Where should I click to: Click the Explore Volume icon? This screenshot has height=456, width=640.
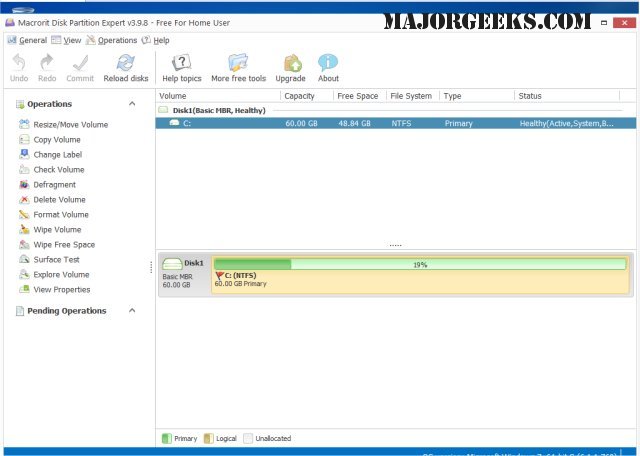(x=24, y=274)
